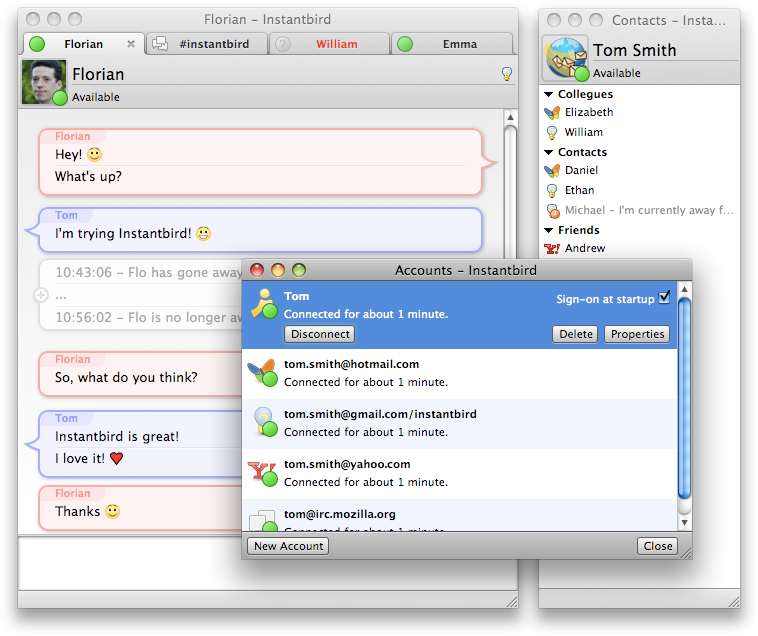Image resolution: width=758 pixels, height=636 pixels.
Task: Click the Yahoo icon of the tom.smith@yahoo.com account
Action: (x=262, y=473)
